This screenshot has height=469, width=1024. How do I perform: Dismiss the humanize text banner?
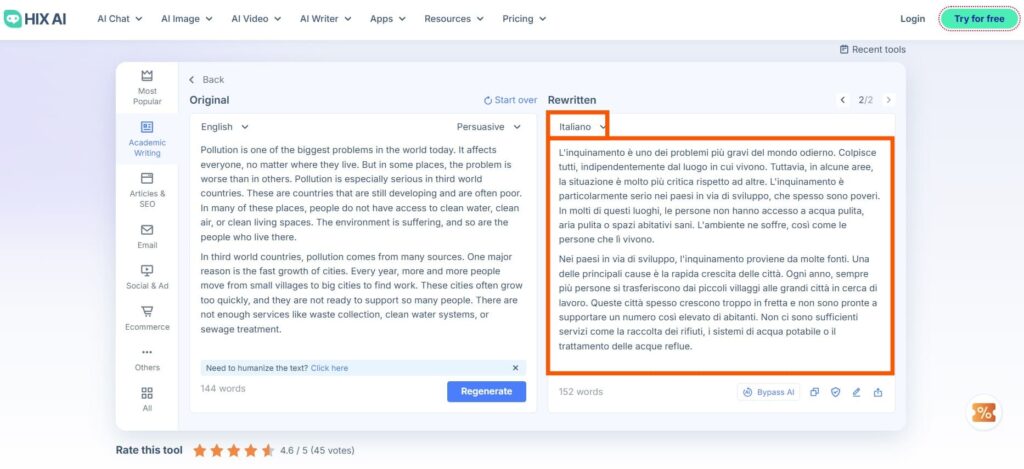(515, 368)
